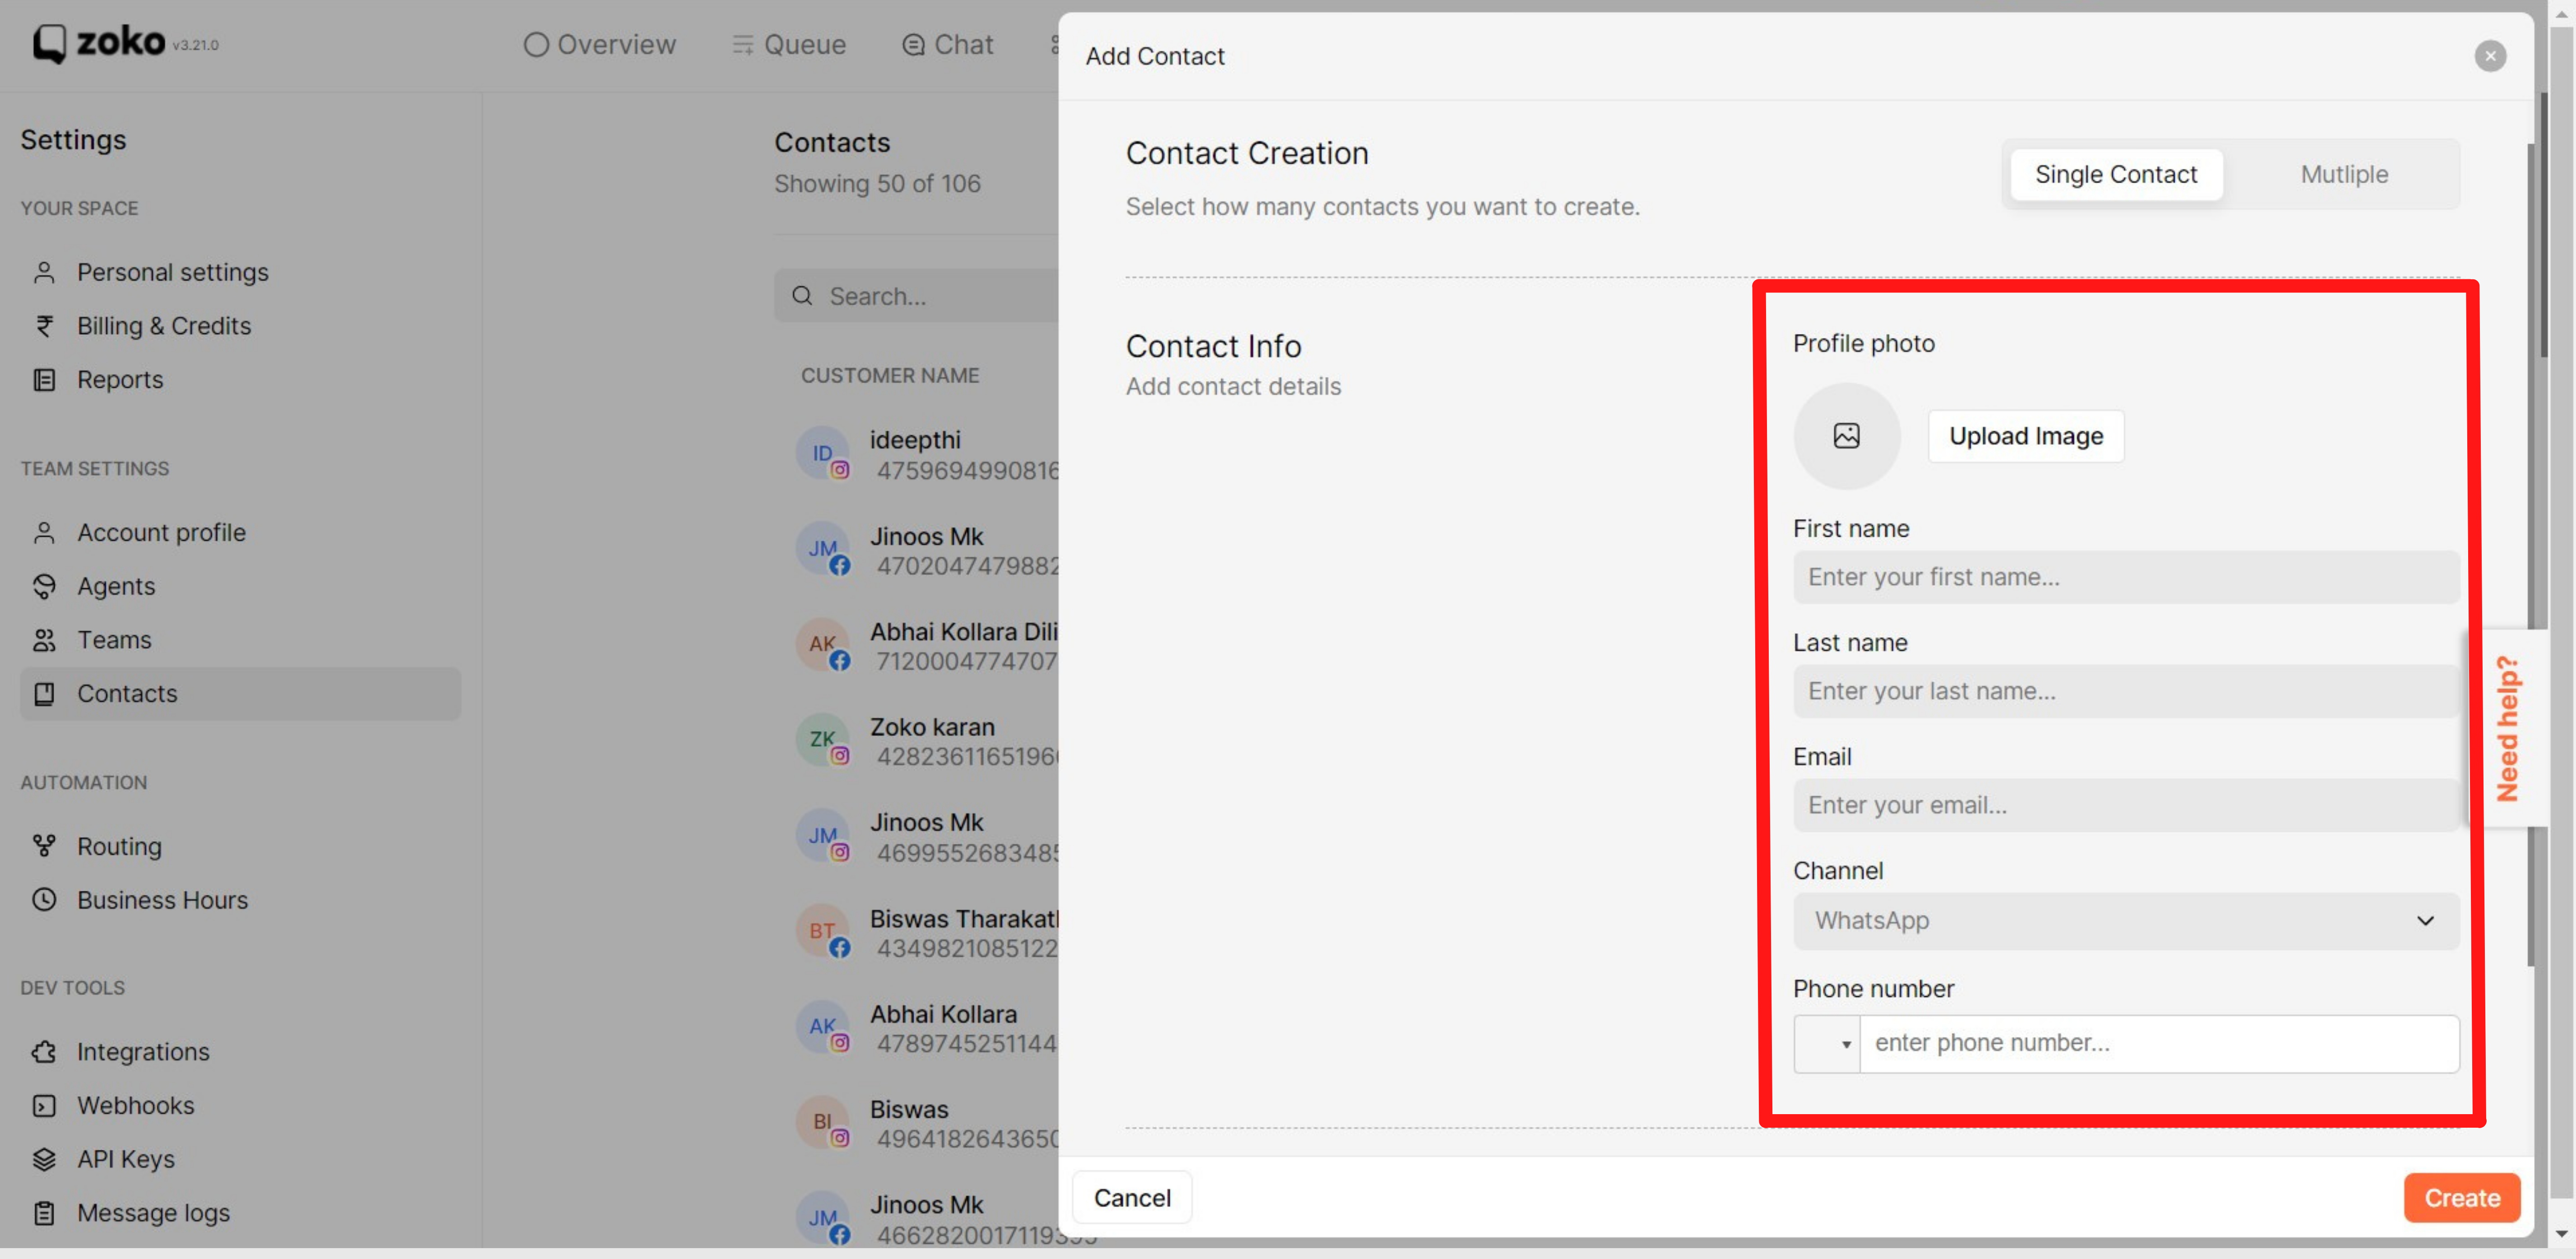Click the Last name input field
The image size is (2576, 1259).
(x=2126, y=691)
